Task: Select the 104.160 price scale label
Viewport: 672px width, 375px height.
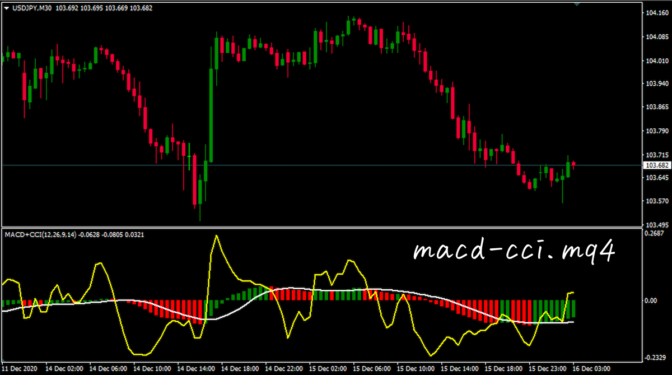Action: pyautogui.click(x=657, y=13)
